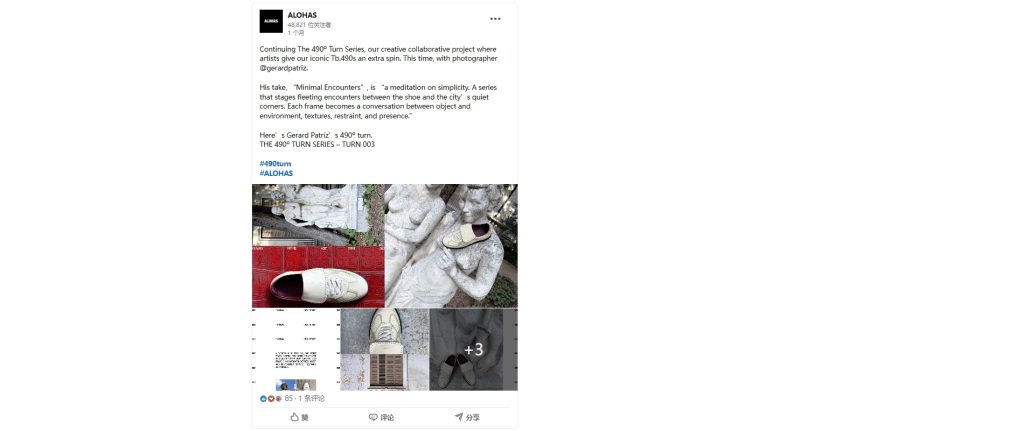Click the comment speech bubble icon
This screenshot has height=431, width=1024.
click(373, 417)
